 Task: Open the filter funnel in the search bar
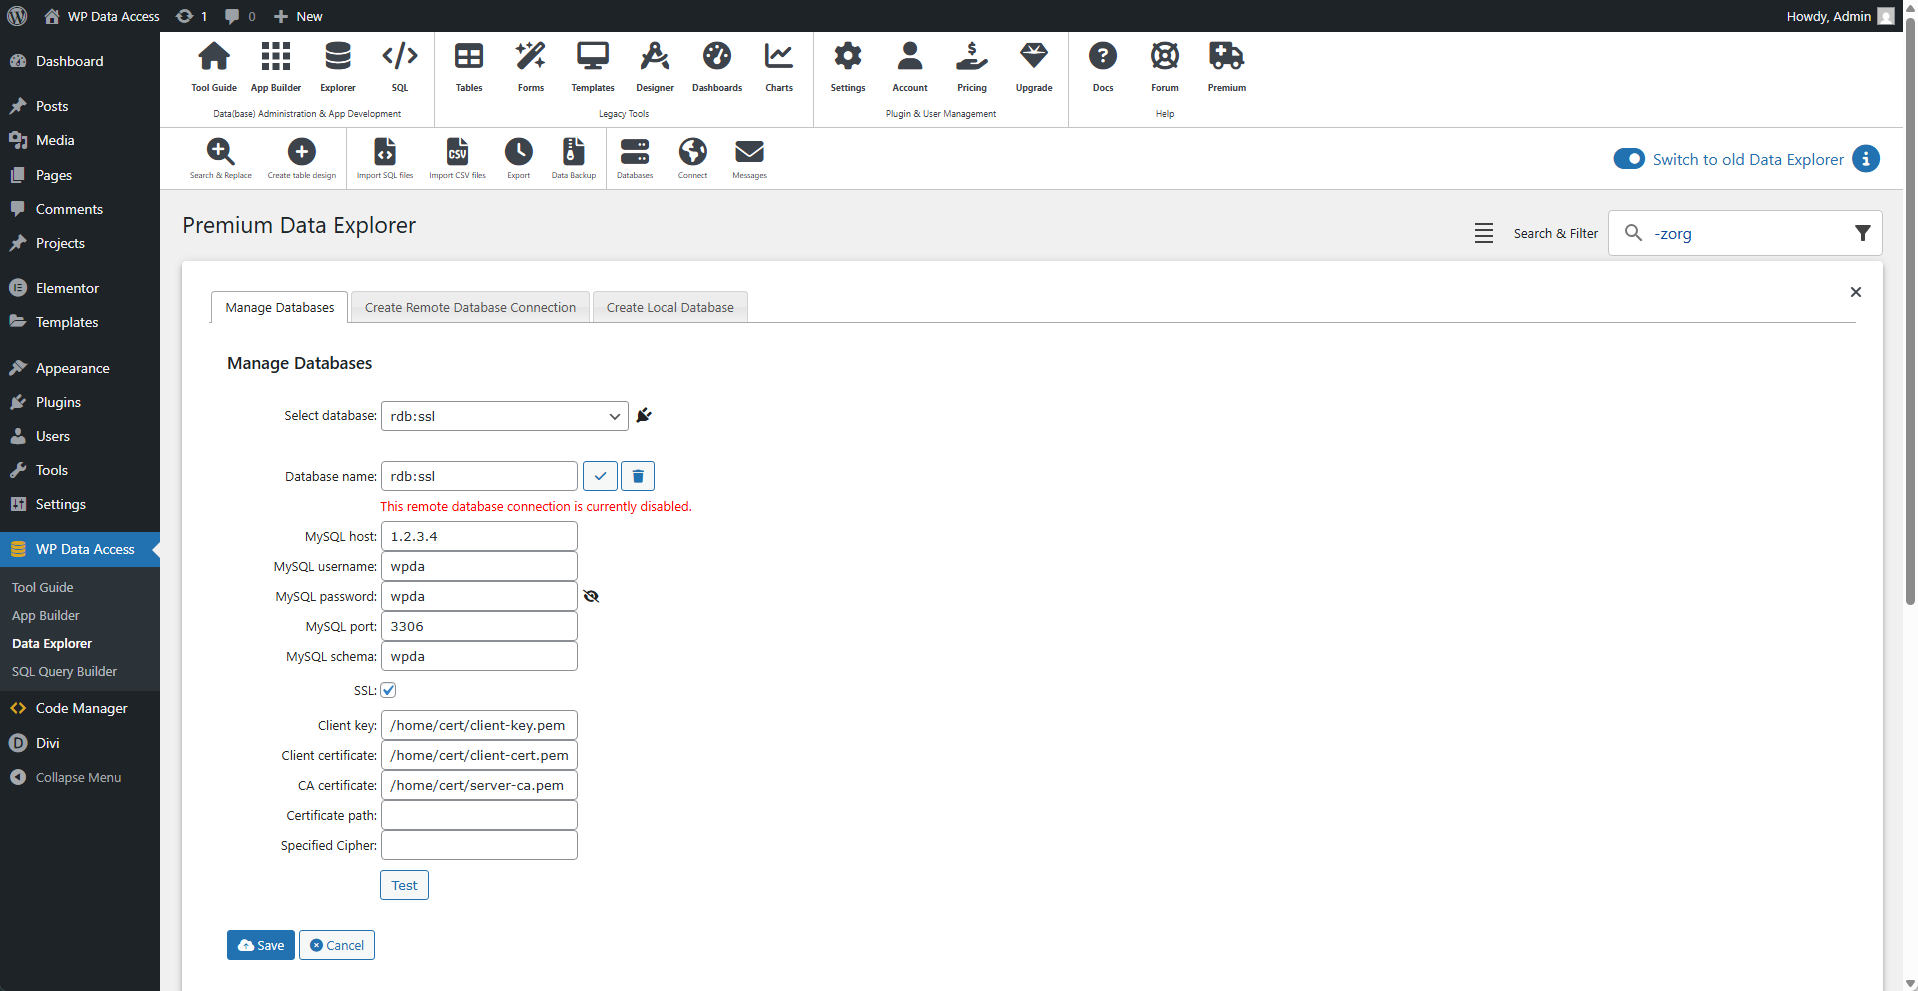click(x=1862, y=232)
